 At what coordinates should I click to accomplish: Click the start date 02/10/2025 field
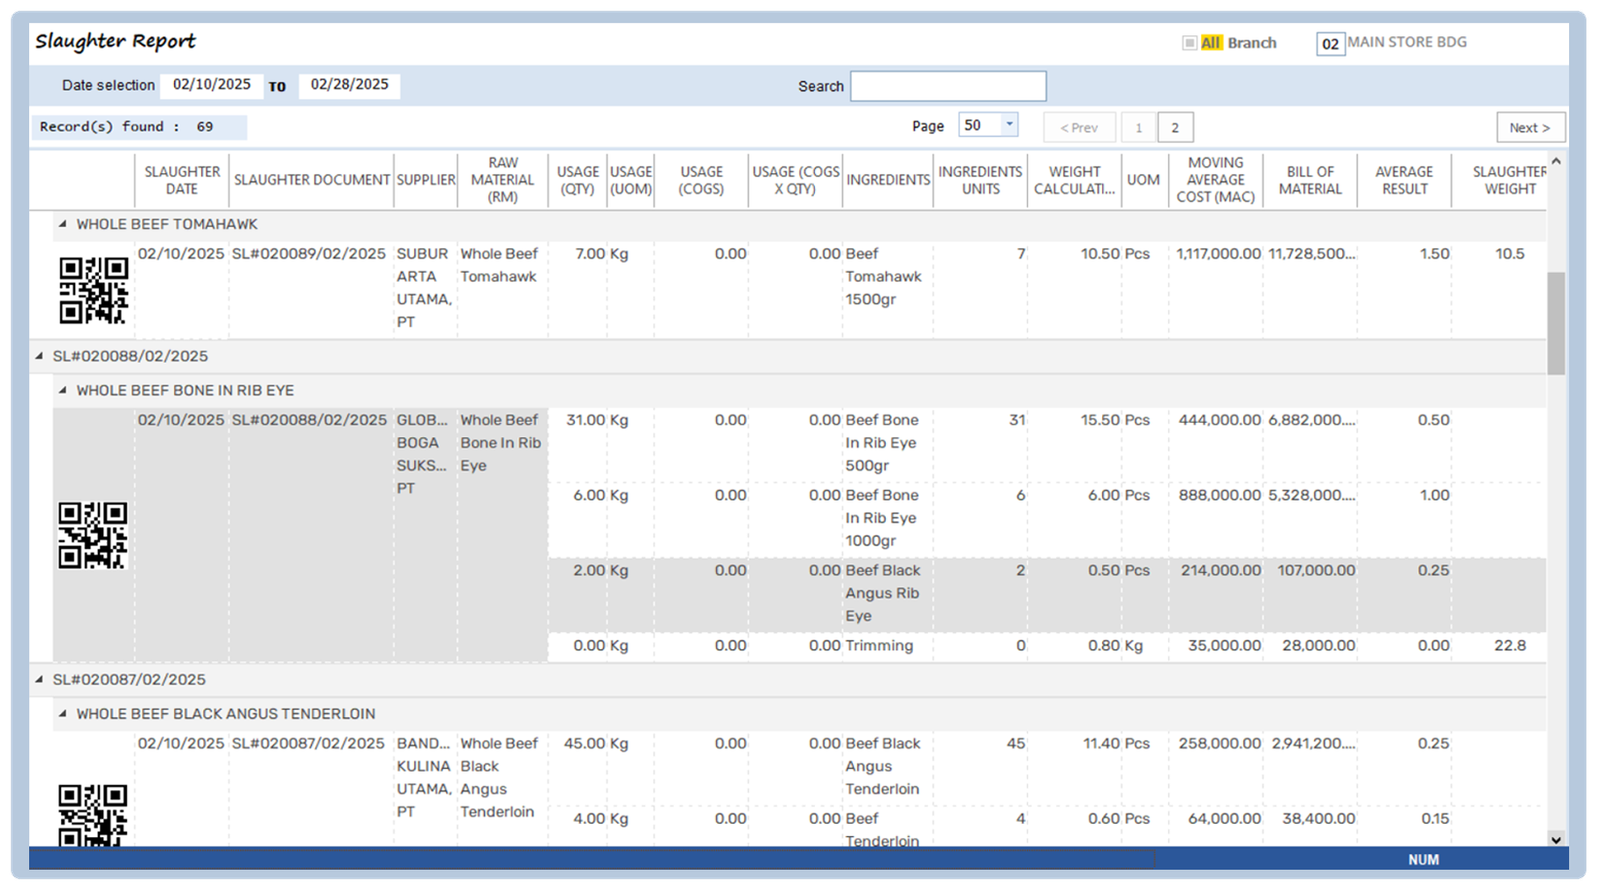(212, 85)
